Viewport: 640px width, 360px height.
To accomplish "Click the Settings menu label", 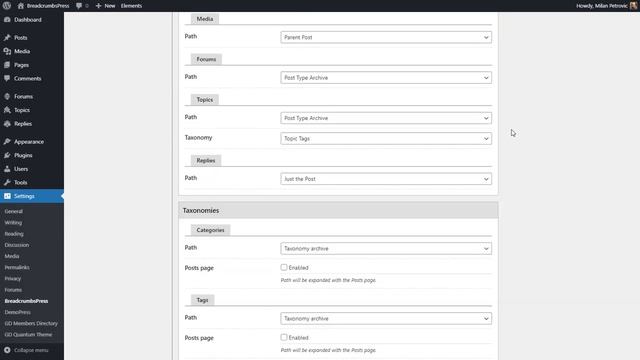I will pos(24,196).
